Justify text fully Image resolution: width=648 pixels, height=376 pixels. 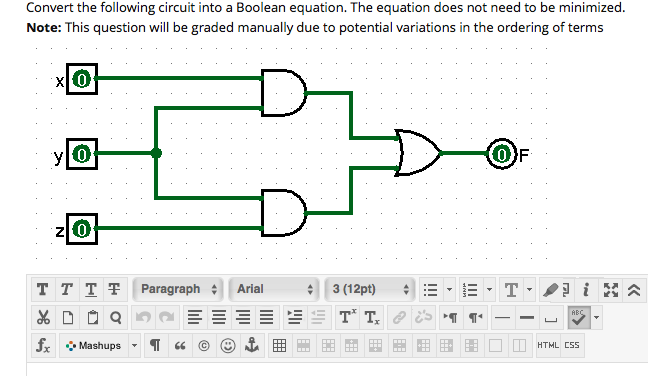pyautogui.click(x=267, y=318)
